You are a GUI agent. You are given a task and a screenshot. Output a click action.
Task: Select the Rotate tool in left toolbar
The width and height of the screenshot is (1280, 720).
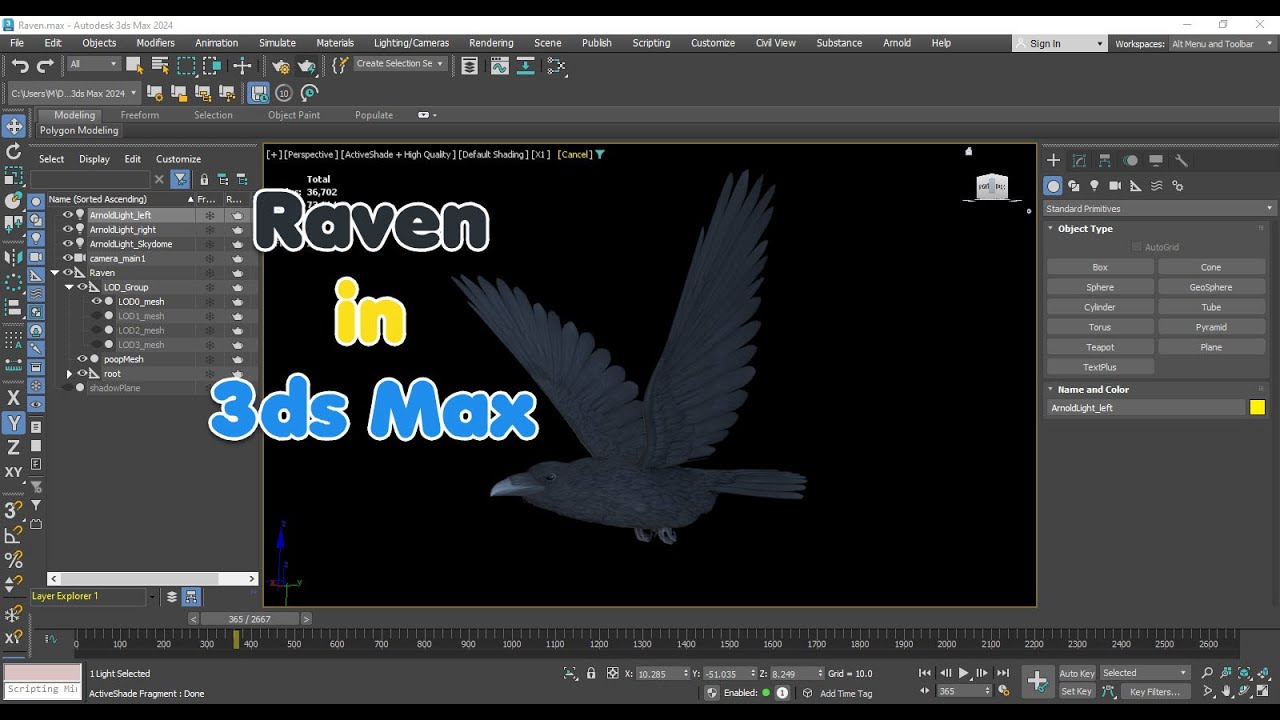[14, 152]
